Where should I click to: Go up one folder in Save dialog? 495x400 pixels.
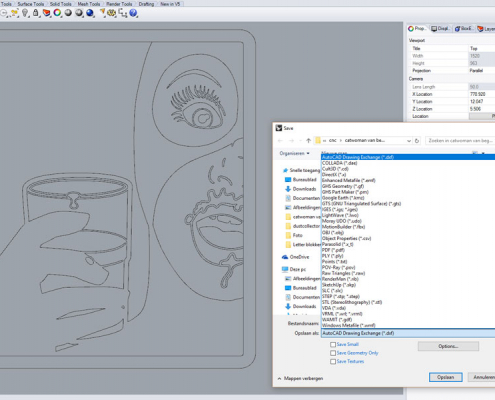click(x=308, y=141)
